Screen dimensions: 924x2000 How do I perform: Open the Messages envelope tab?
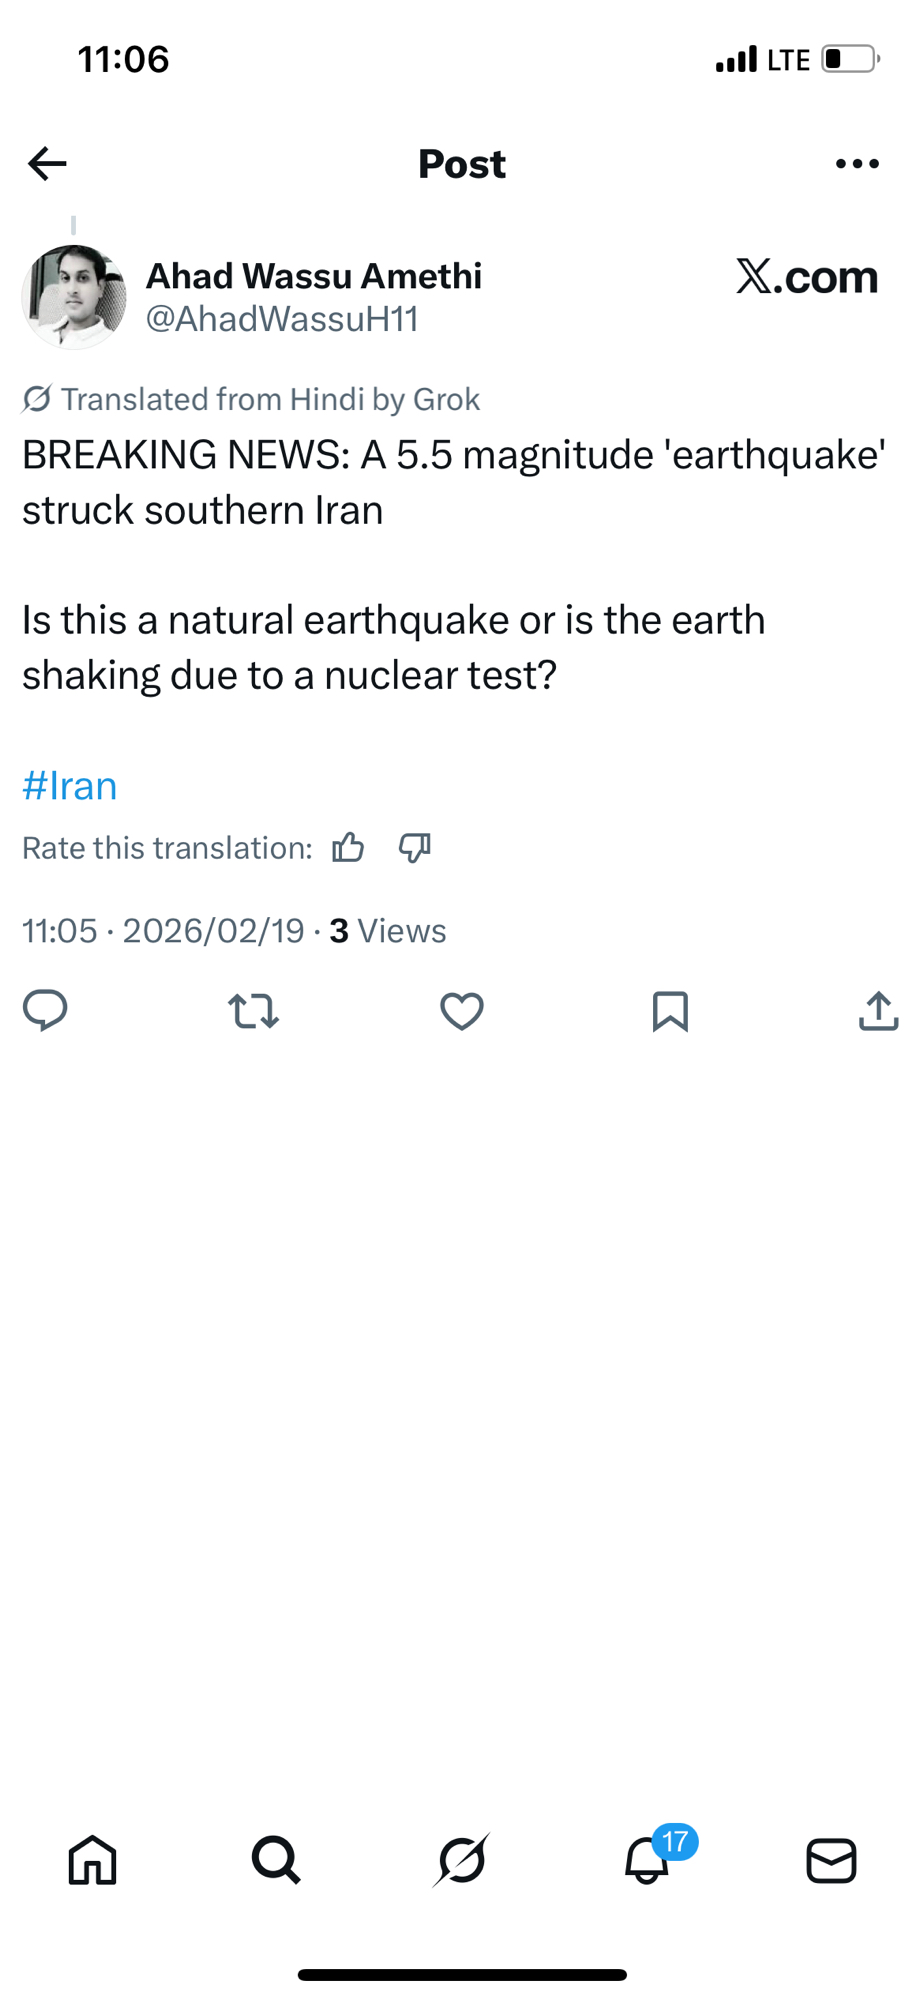[x=831, y=1860]
